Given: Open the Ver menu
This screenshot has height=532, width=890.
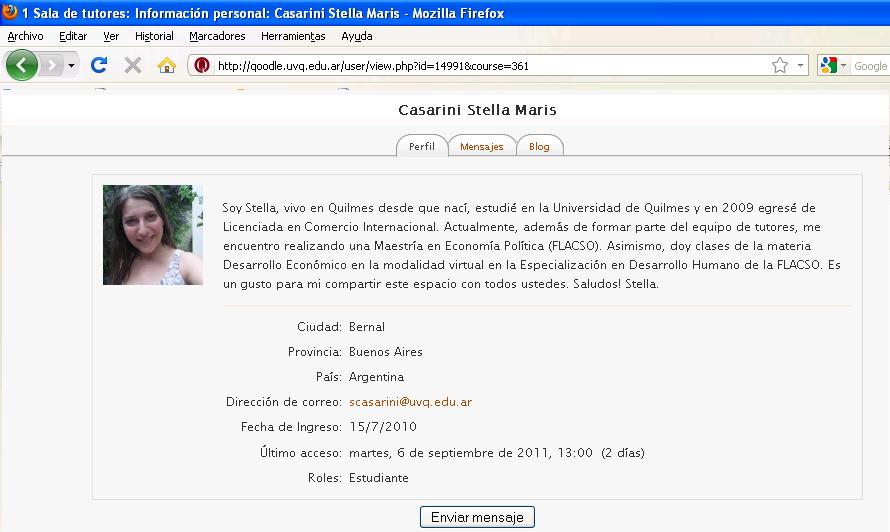Looking at the screenshot, I should point(111,36).
